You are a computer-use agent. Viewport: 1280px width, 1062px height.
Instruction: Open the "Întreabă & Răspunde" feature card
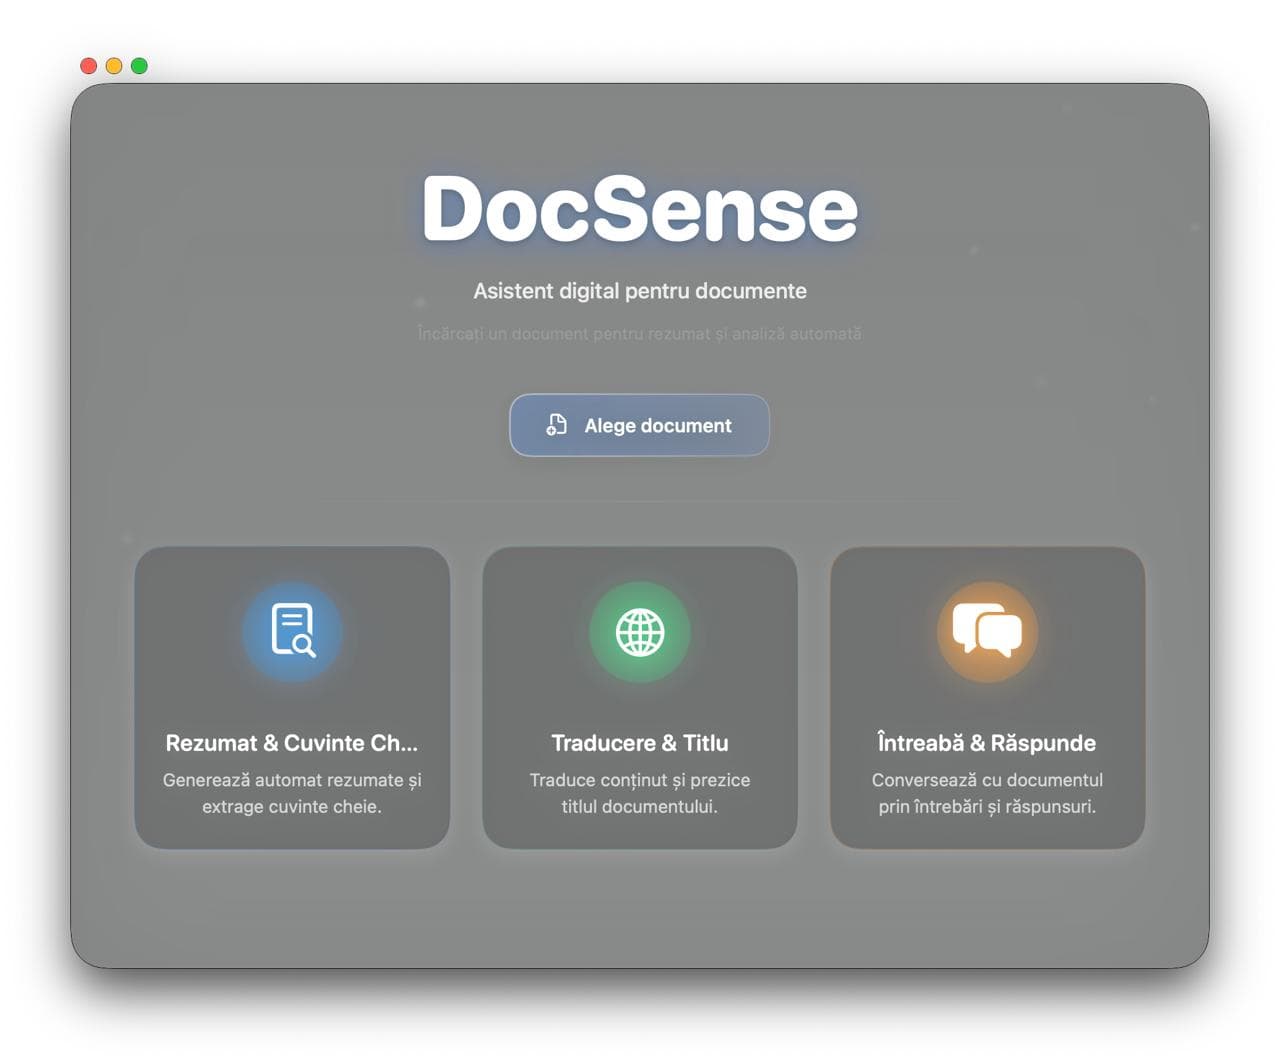pyautogui.click(x=987, y=697)
